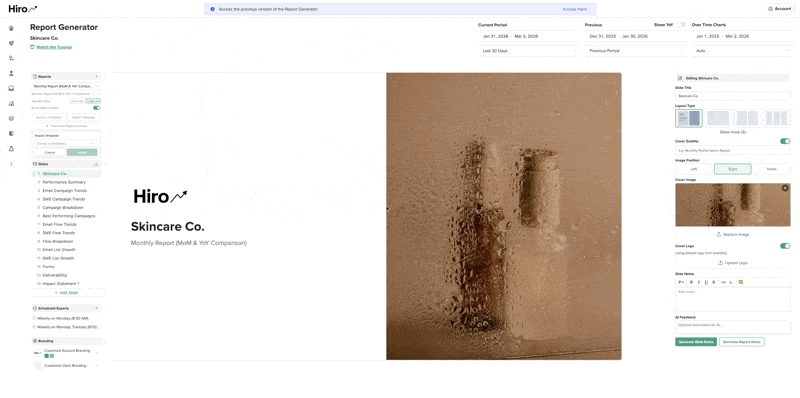Image resolution: width=800 pixels, height=398 pixels.
Task: Open the Weekly on Monday (8:00 AM) export
Action: (x=62, y=318)
